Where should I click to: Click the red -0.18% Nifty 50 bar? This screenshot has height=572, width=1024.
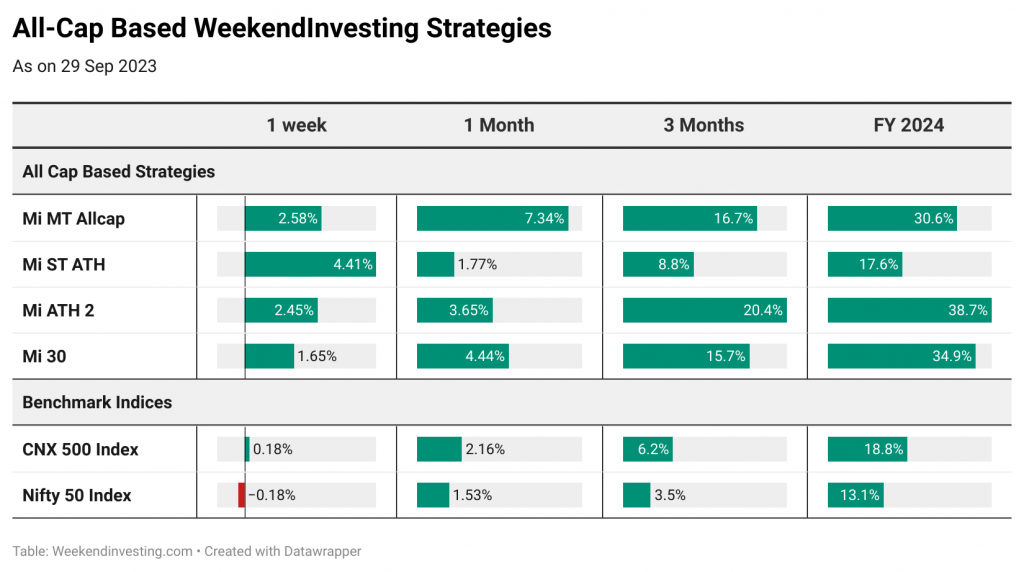[x=242, y=495]
